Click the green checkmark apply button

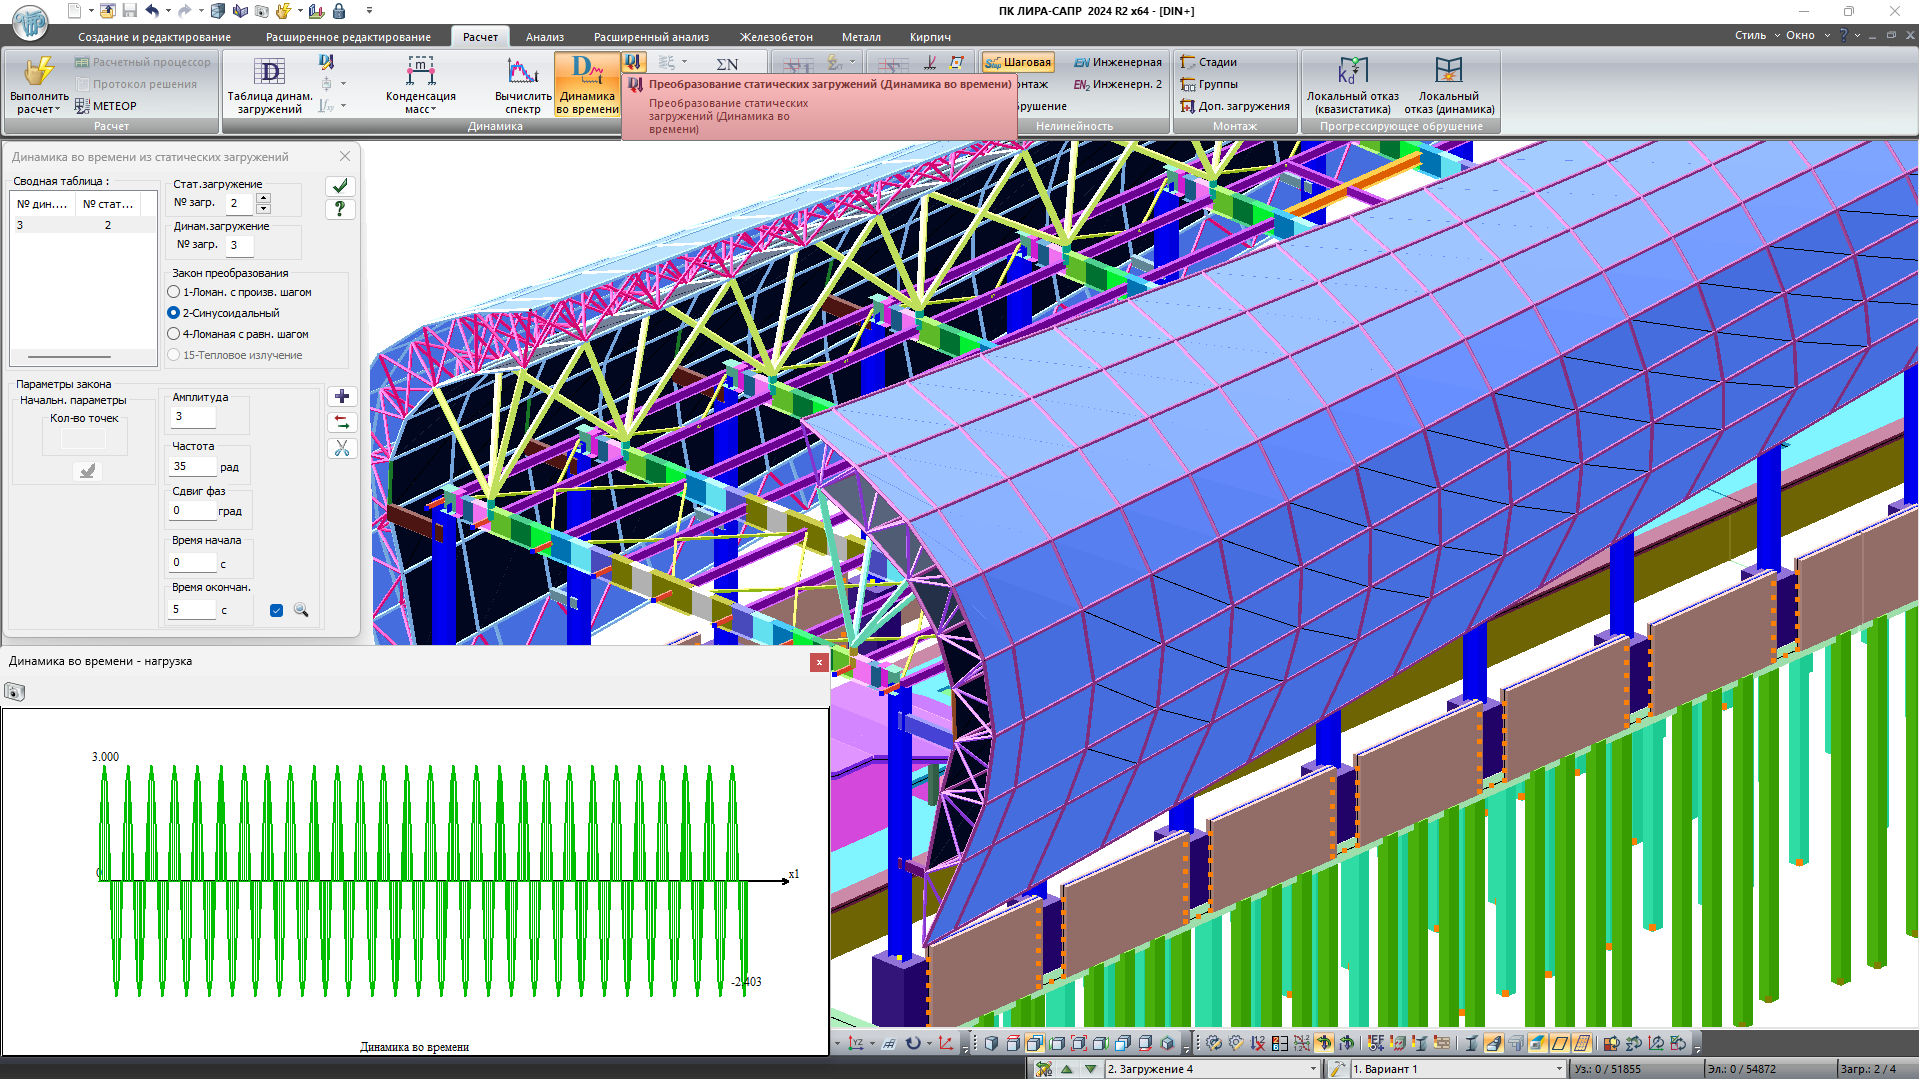pos(340,186)
